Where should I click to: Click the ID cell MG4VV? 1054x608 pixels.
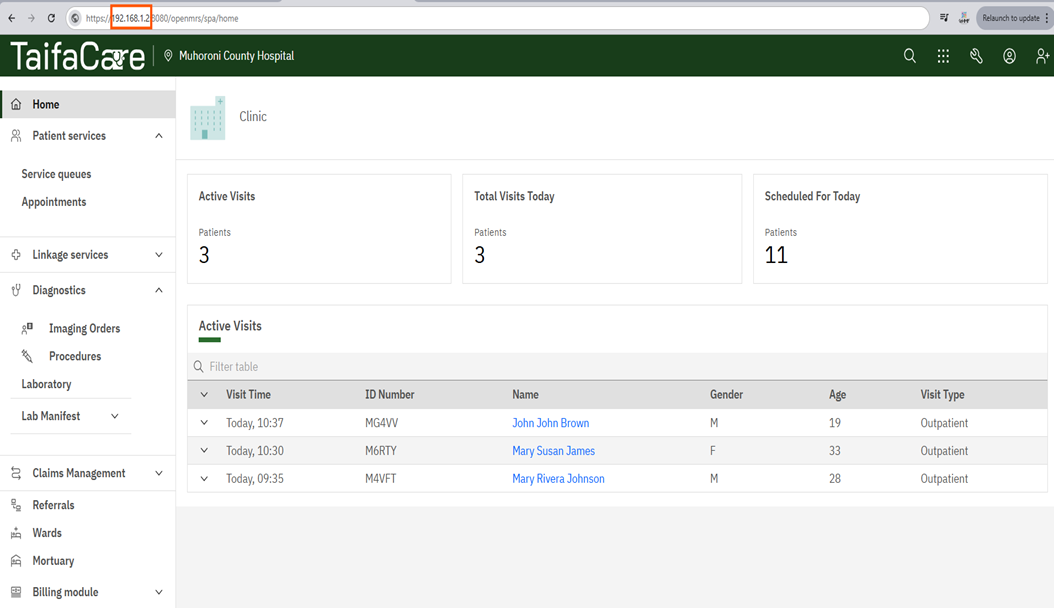point(382,423)
